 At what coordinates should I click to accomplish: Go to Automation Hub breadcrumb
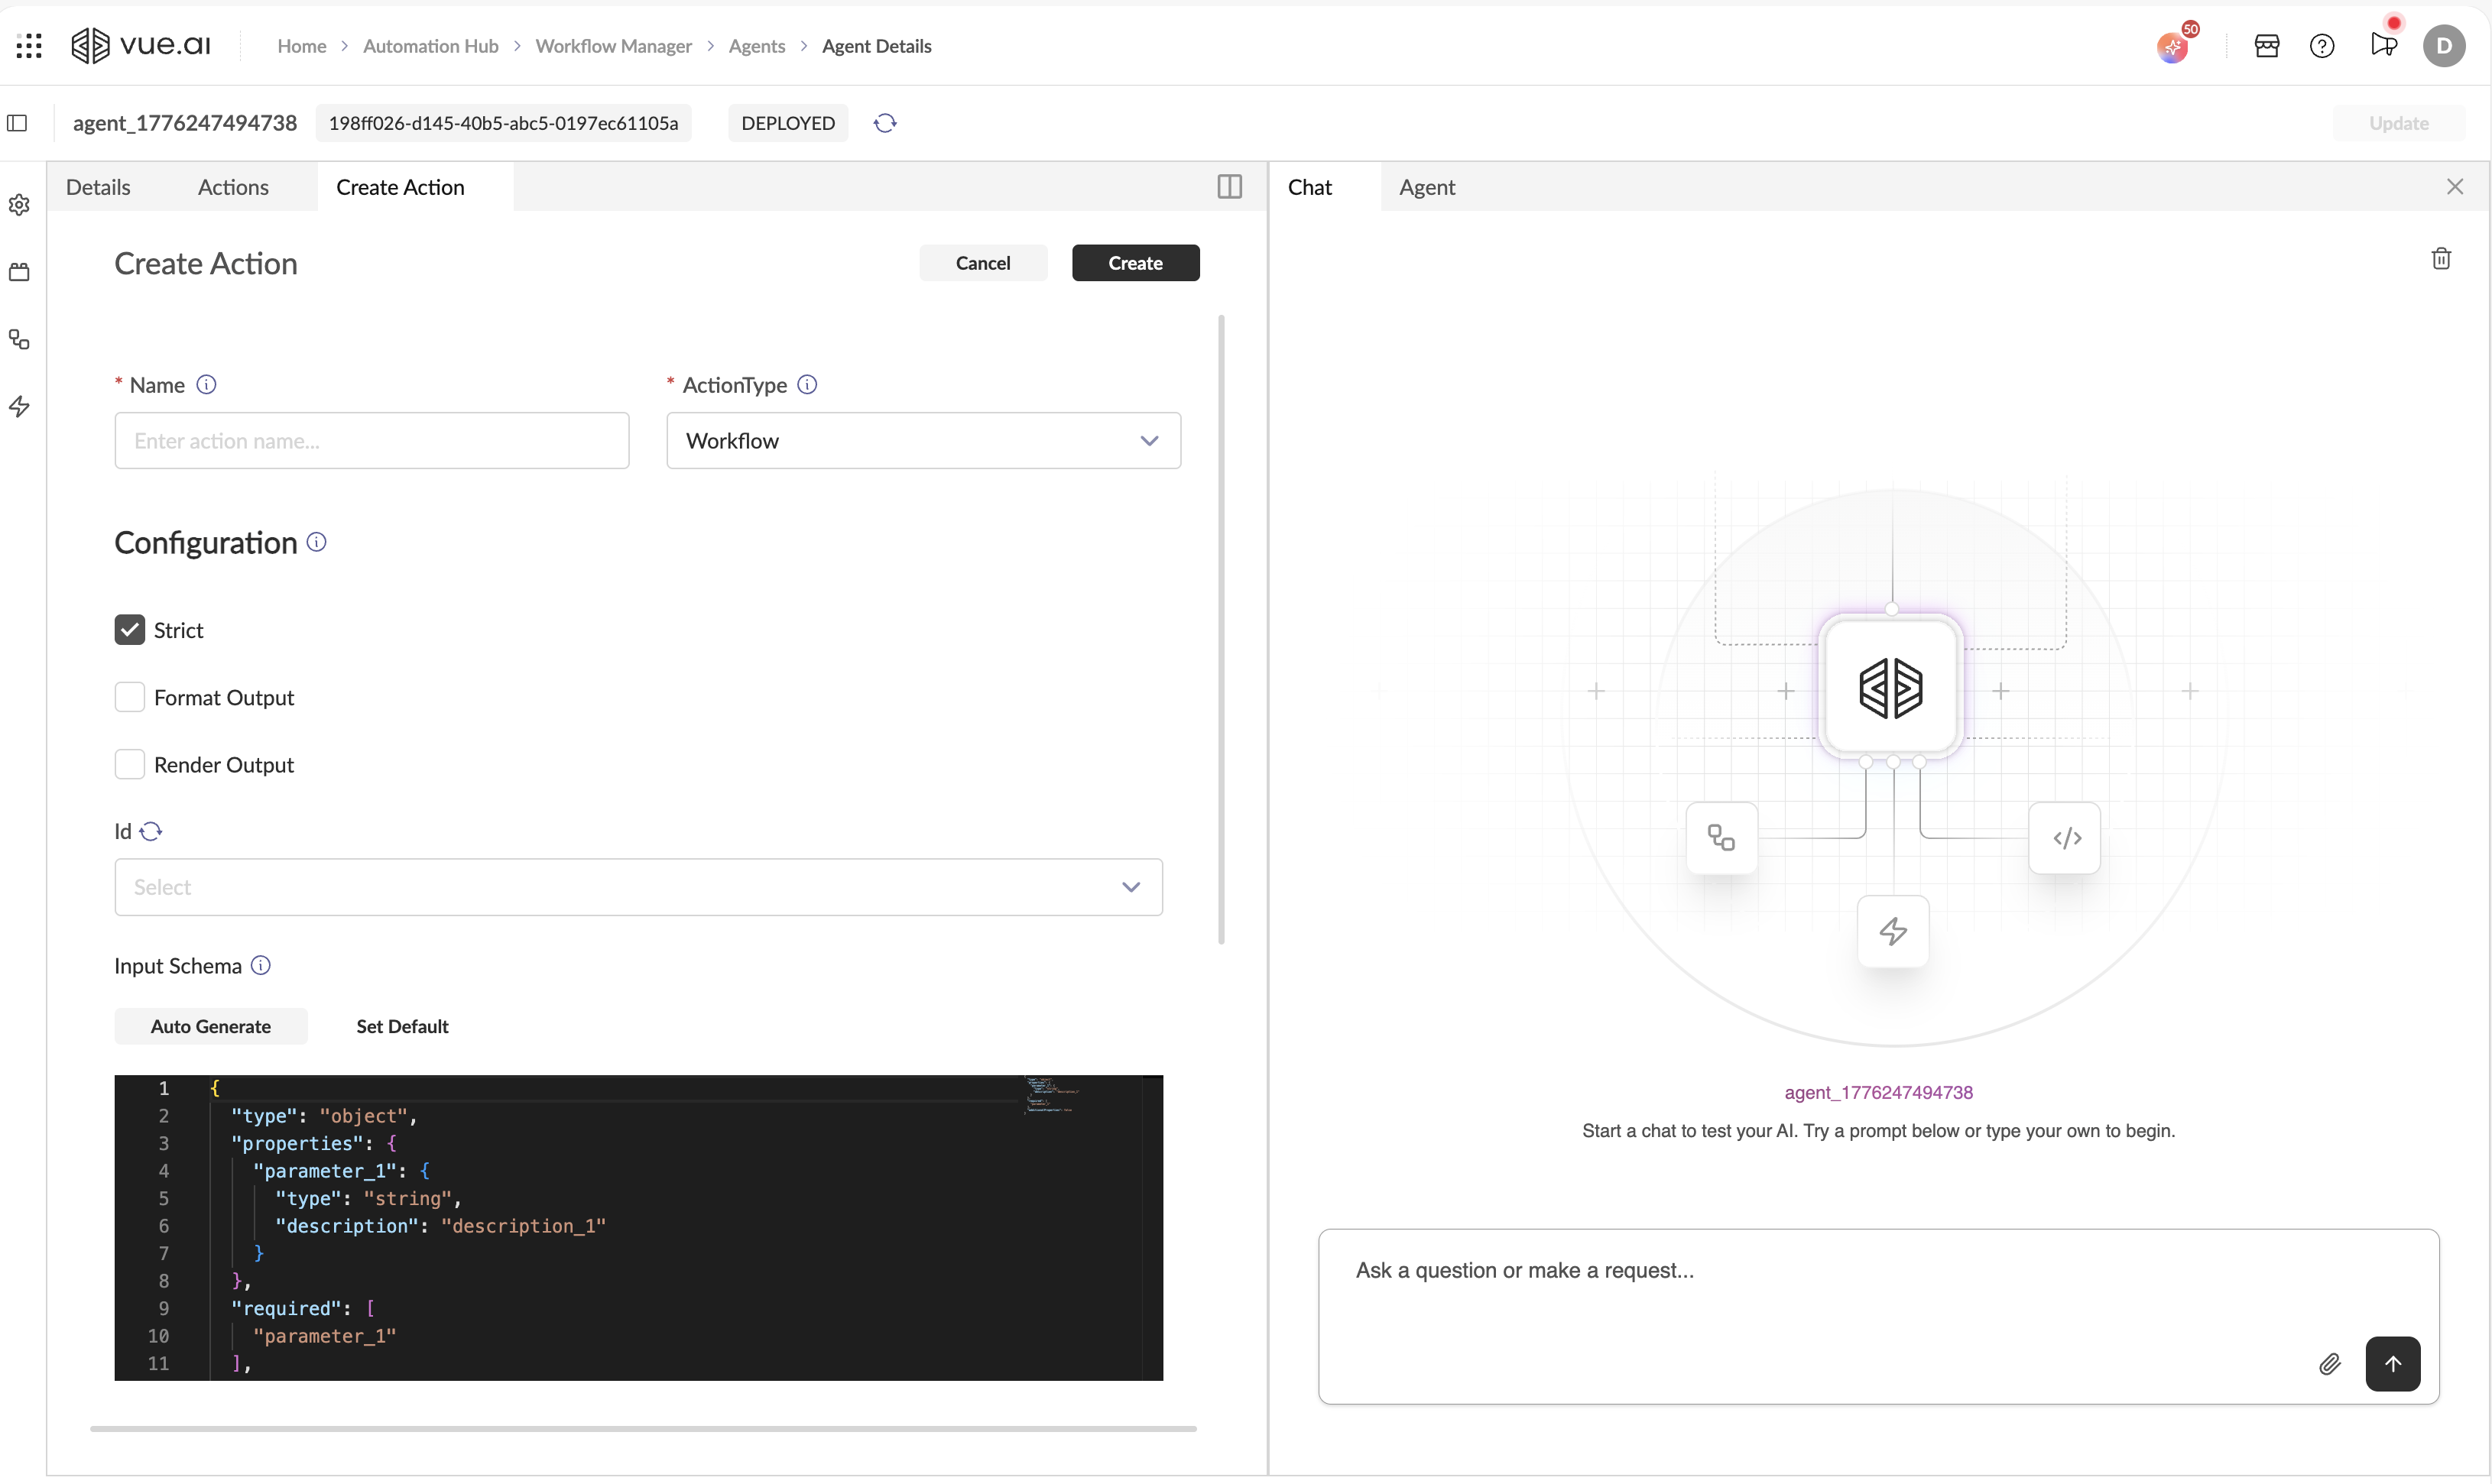pyautogui.click(x=430, y=45)
